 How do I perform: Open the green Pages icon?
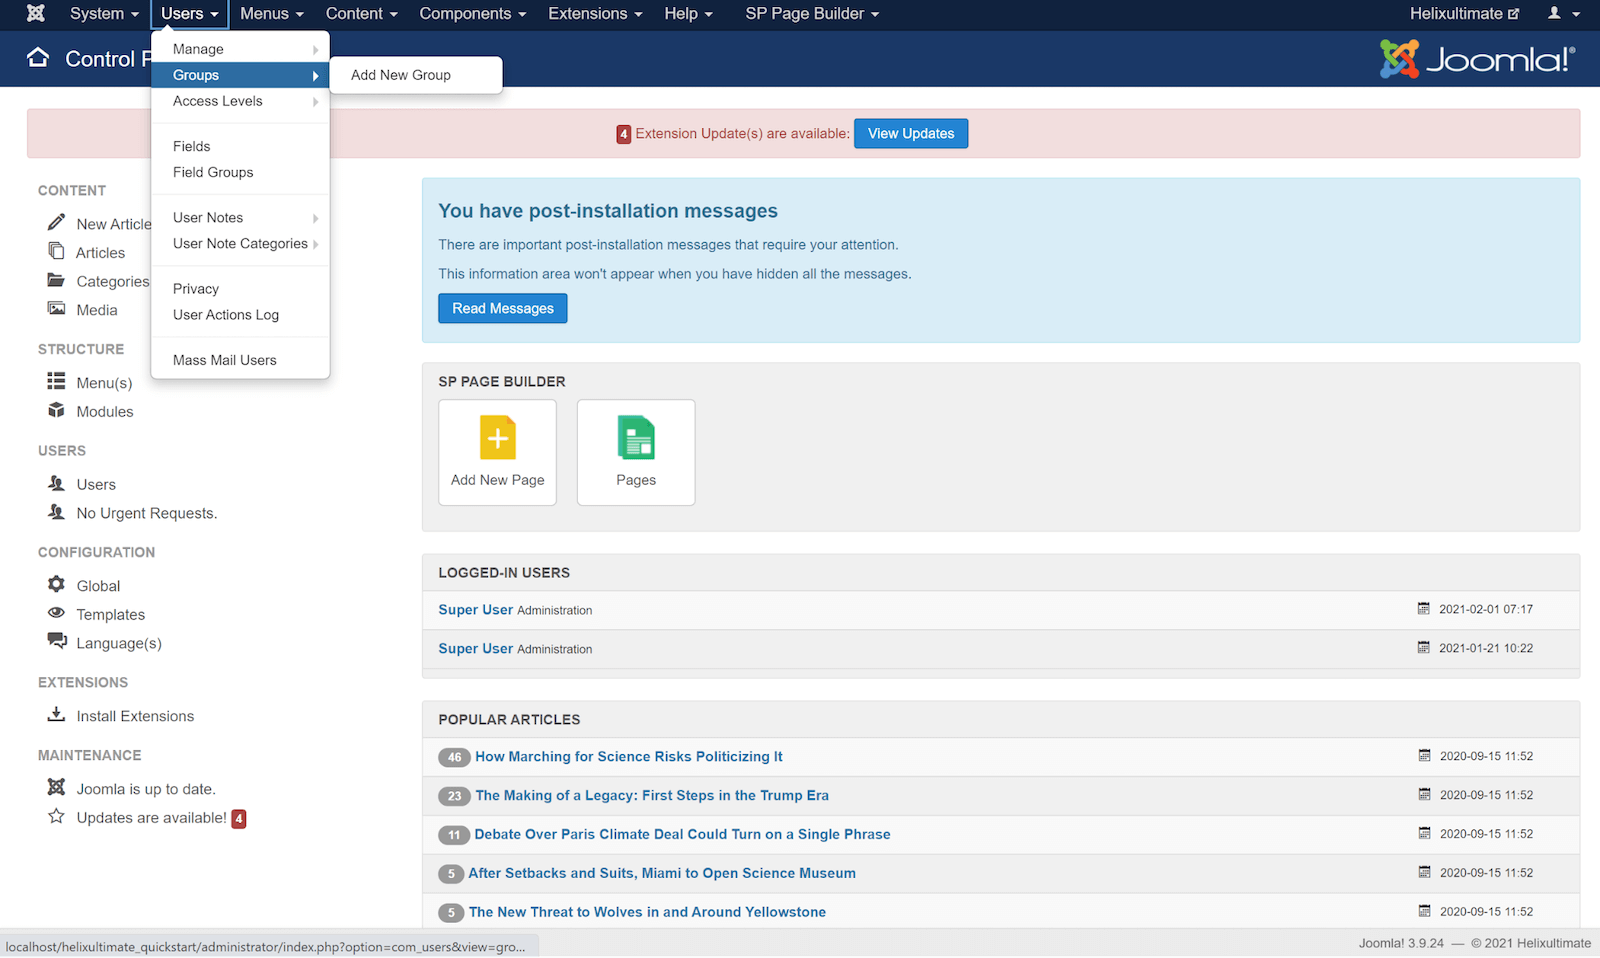point(635,438)
